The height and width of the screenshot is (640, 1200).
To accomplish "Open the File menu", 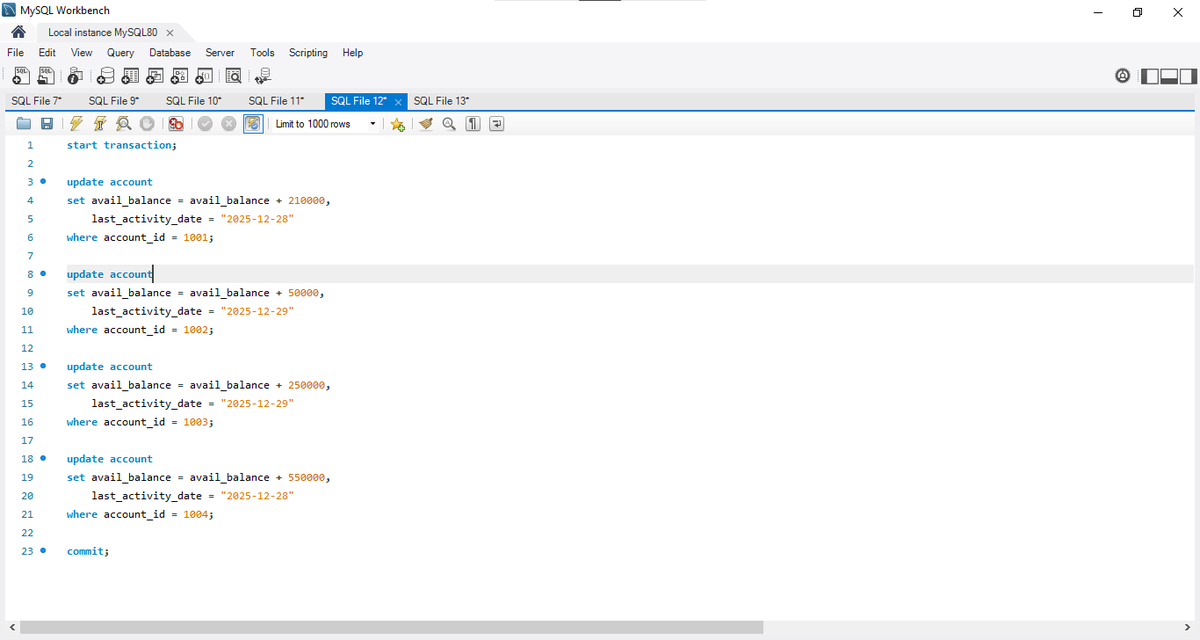I will tap(15, 52).
